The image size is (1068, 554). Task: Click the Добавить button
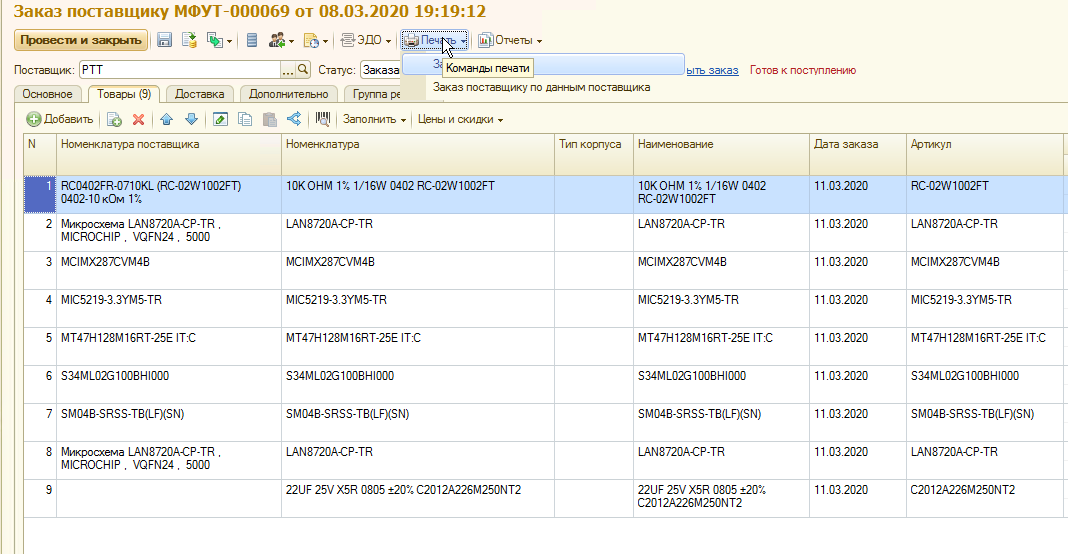point(60,119)
